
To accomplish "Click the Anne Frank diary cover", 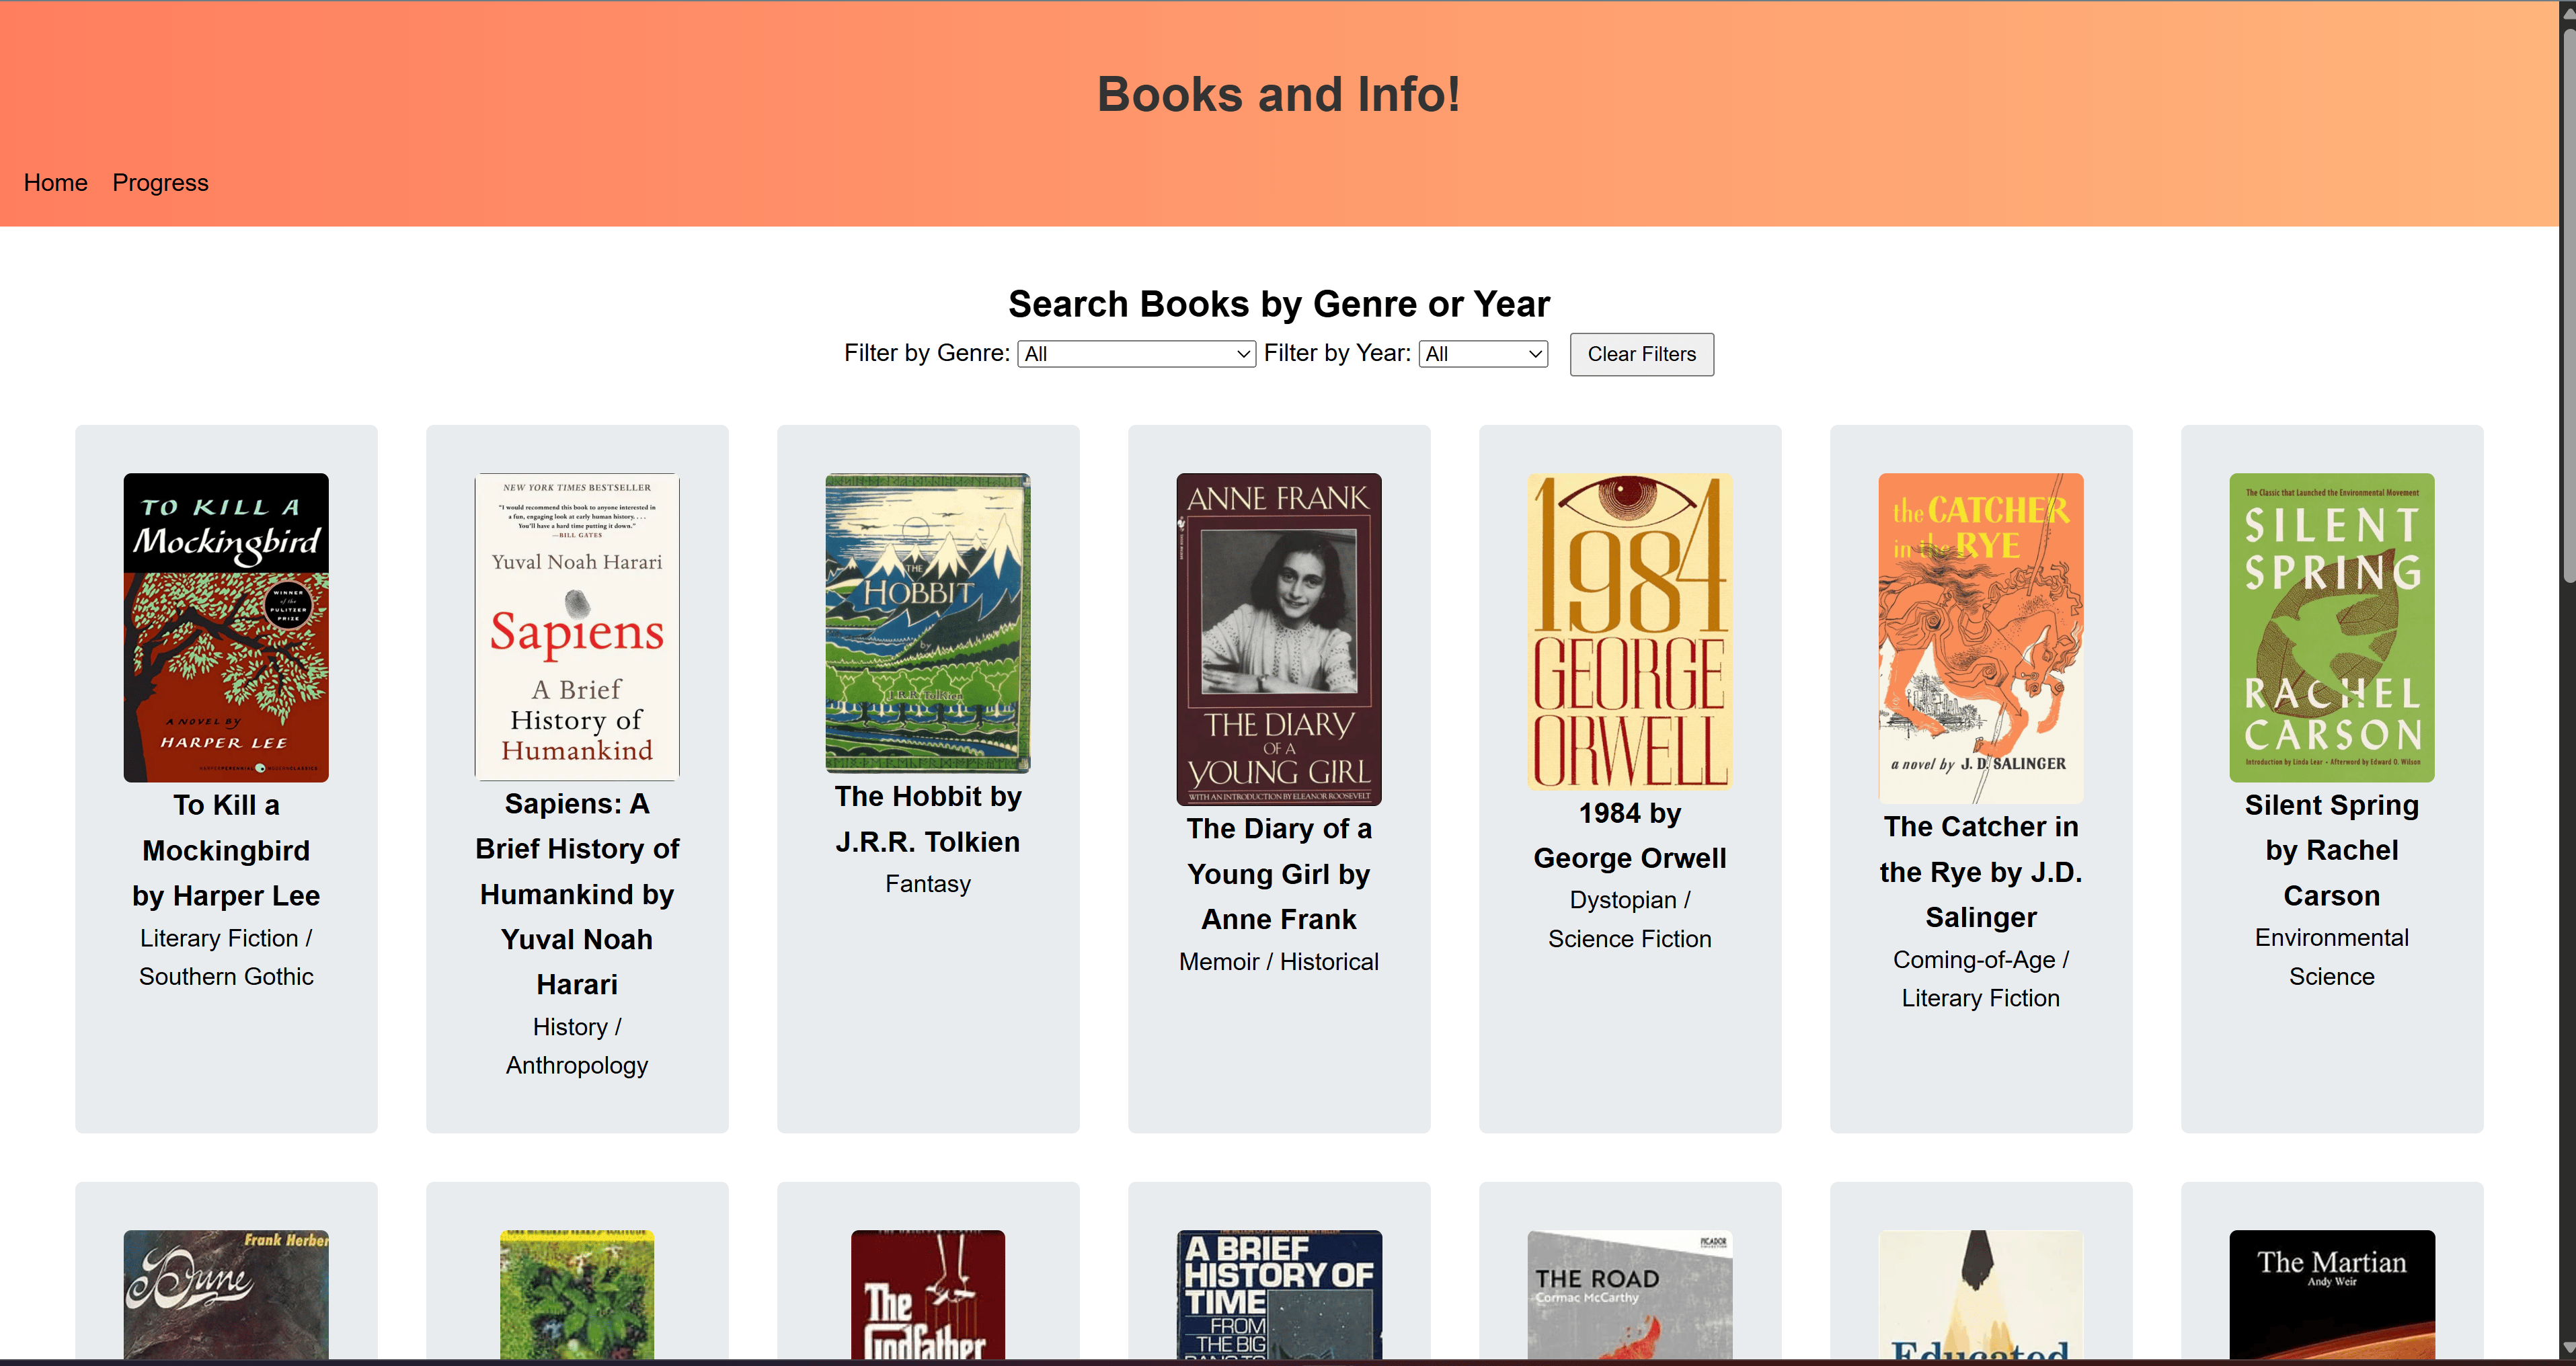I will tap(1279, 639).
